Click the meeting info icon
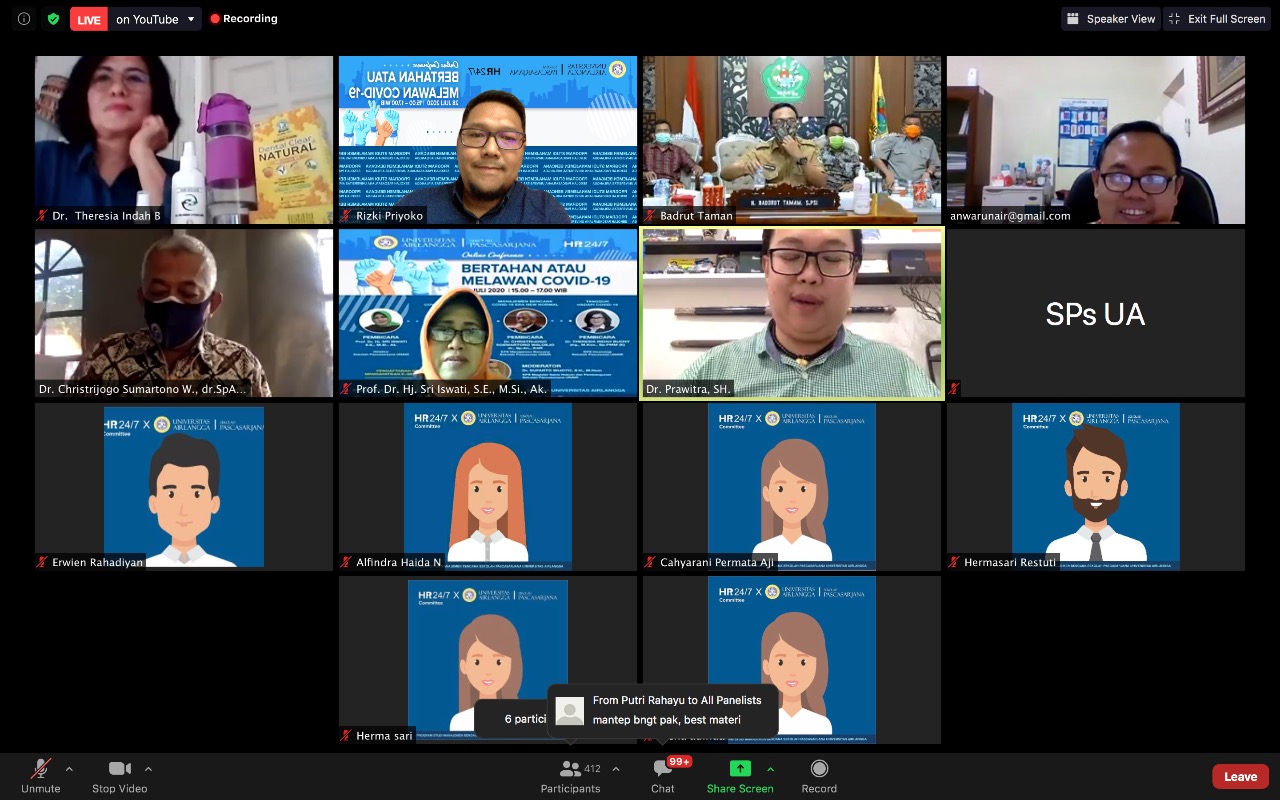 pos(24,19)
